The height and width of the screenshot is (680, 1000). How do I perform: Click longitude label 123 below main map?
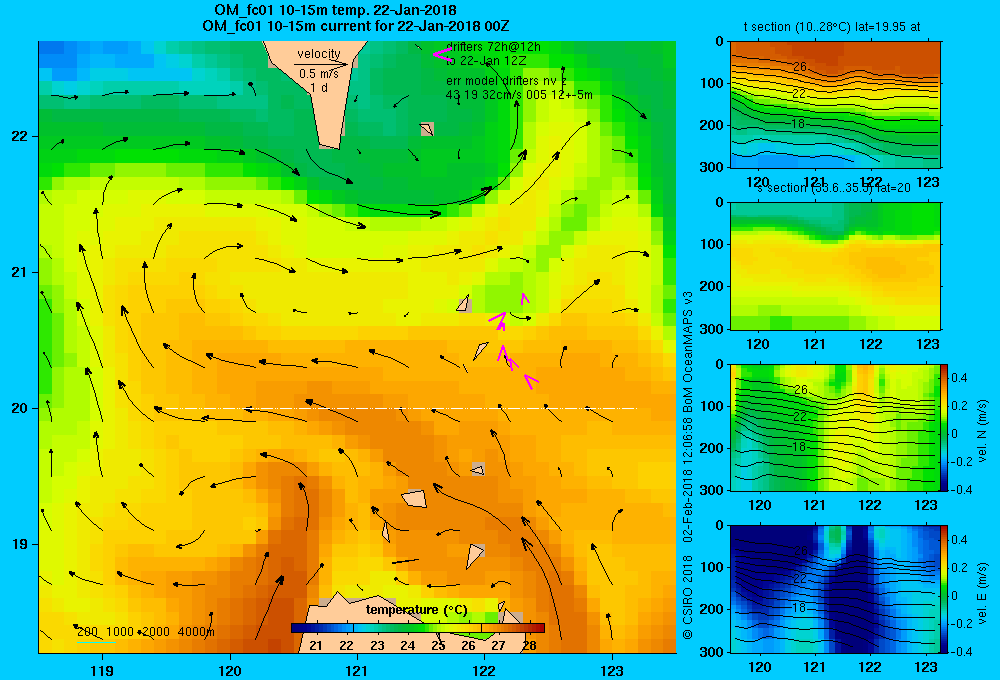click(612, 670)
